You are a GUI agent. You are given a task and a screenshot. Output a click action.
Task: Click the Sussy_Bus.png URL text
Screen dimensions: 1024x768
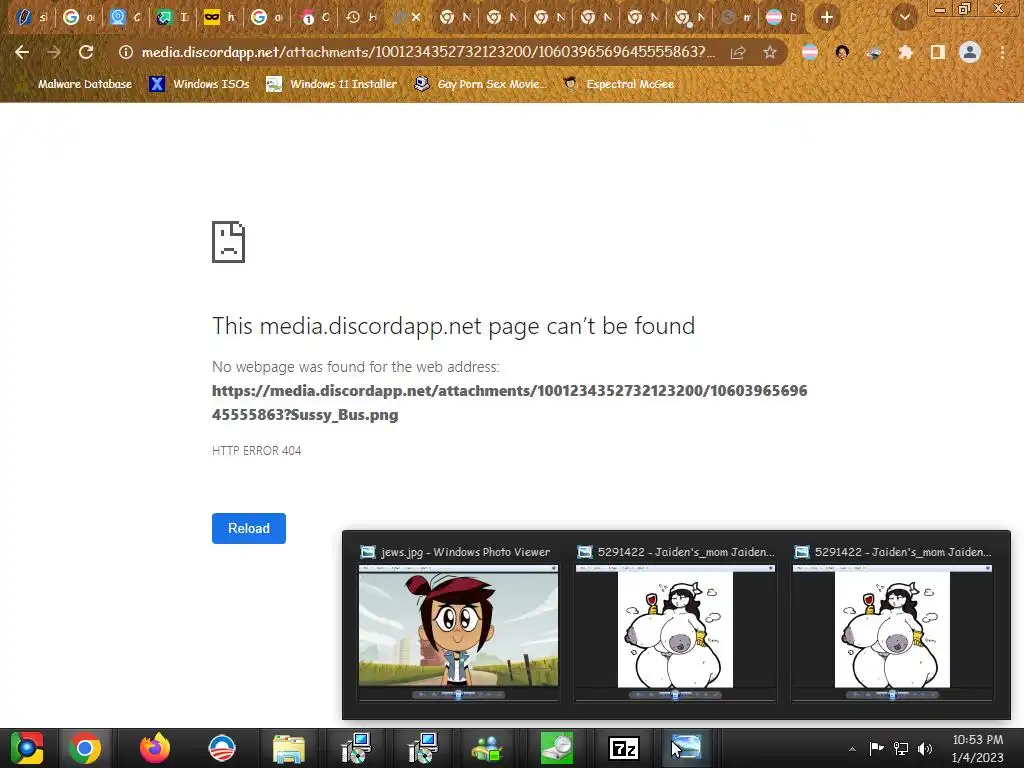[344, 415]
